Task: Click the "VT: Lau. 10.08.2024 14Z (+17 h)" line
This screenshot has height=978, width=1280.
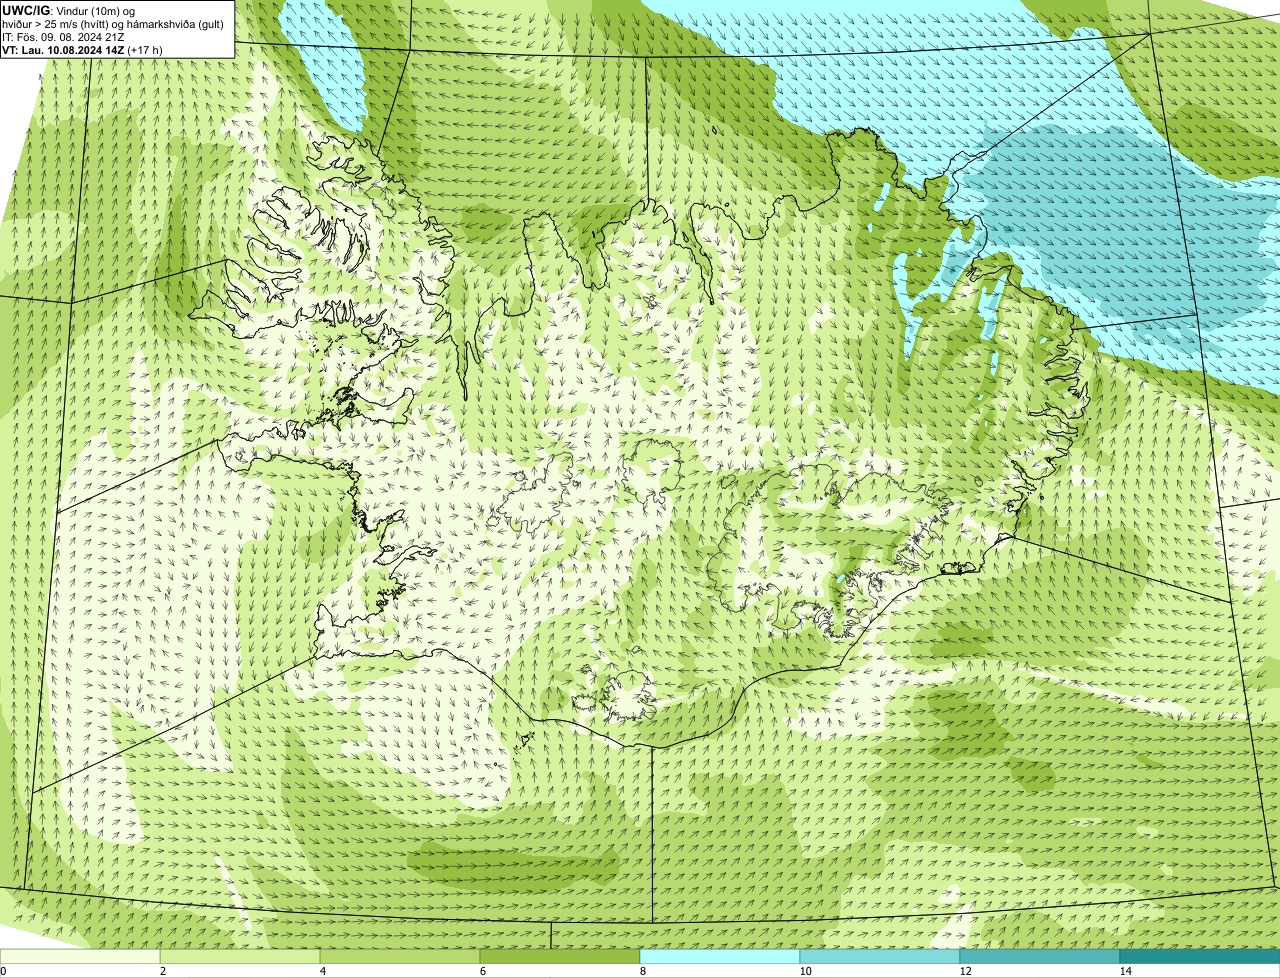Action: coord(83,50)
